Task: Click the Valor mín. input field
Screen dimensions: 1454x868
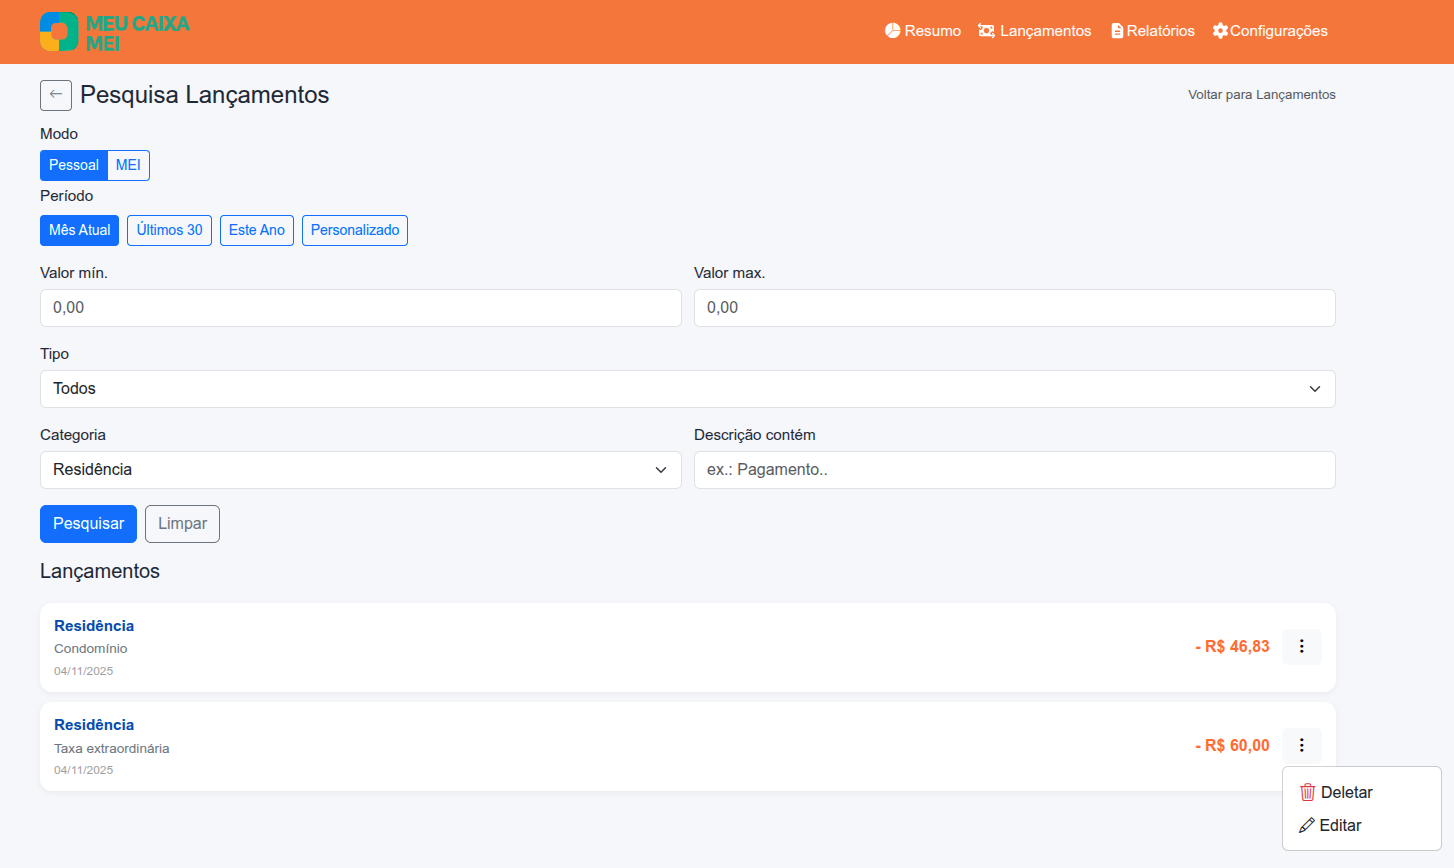Action: (360, 308)
